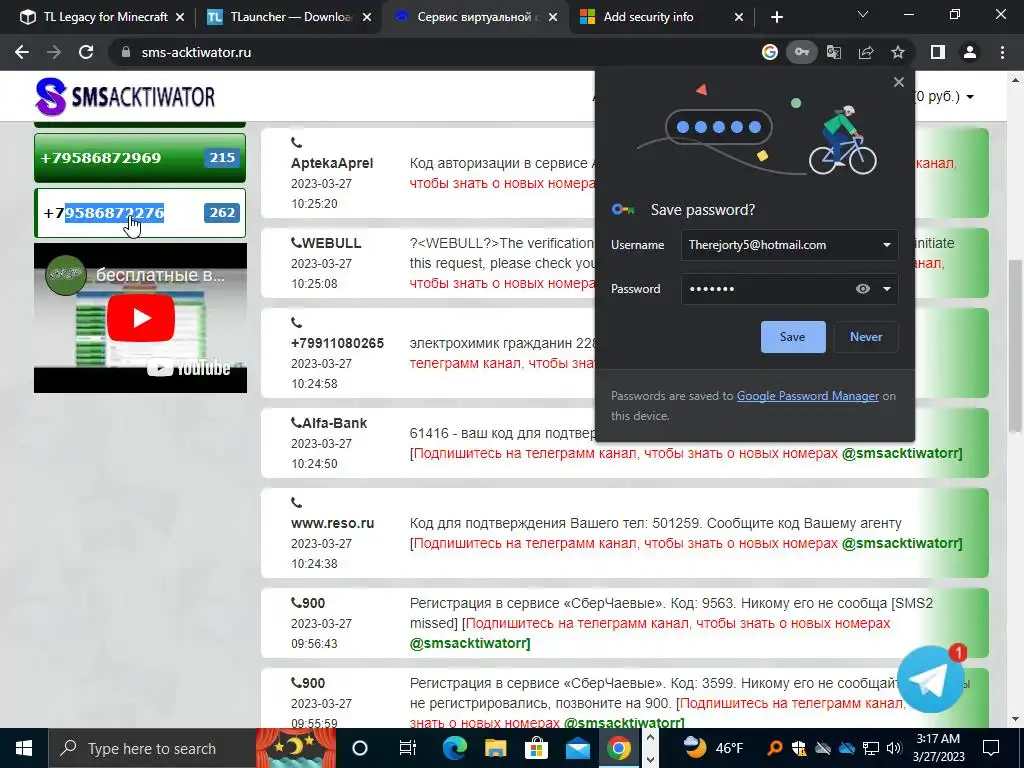Screen dimensions: 1024x768
Task: Click sender number +79911080265
Action: pyautogui.click(x=337, y=343)
